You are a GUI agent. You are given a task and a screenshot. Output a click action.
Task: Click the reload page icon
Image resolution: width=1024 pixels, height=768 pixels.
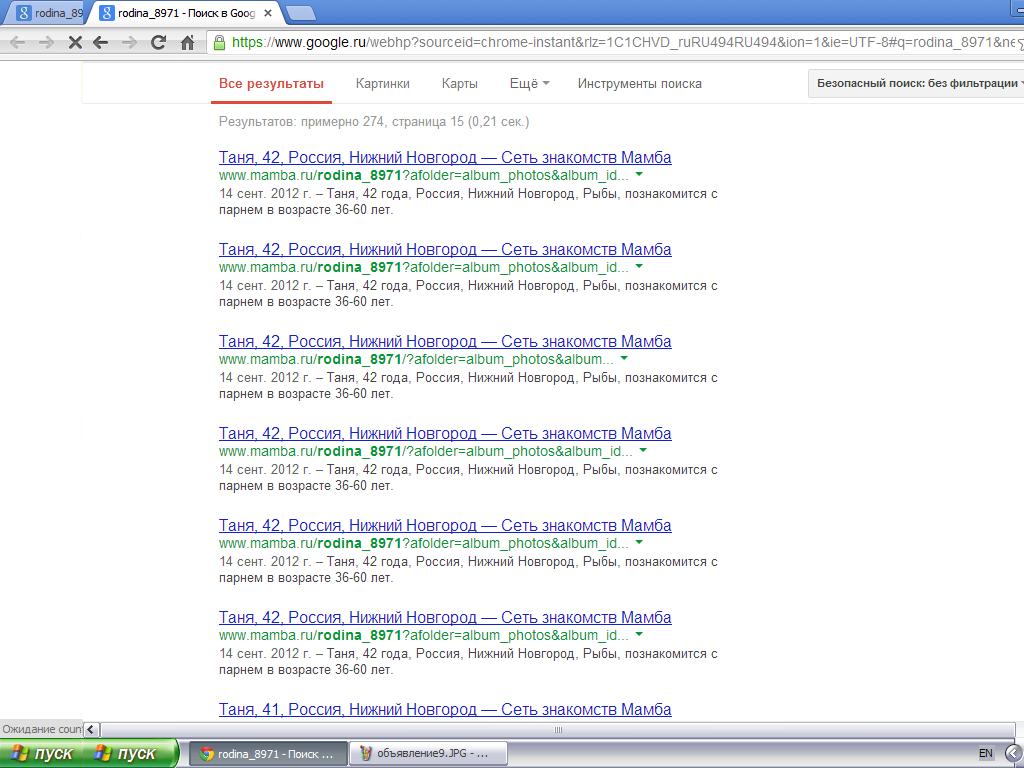[x=158, y=43]
